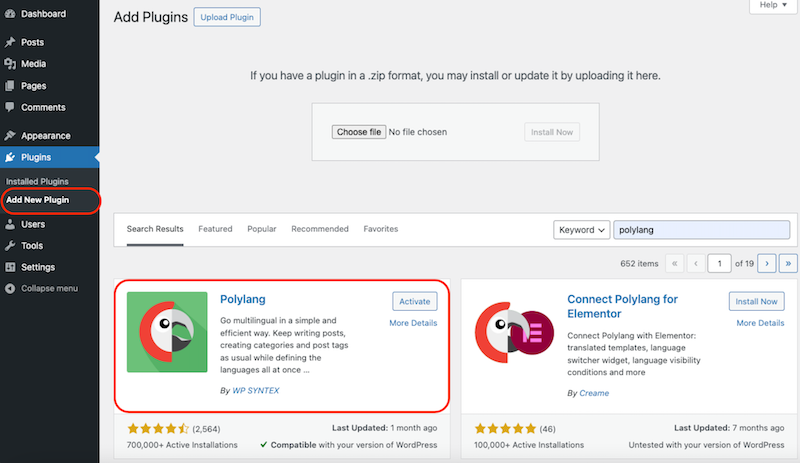The height and width of the screenshot is (463, 800).
Task: Switch to Featured plugins tab
Action: [x=215, y=229]
